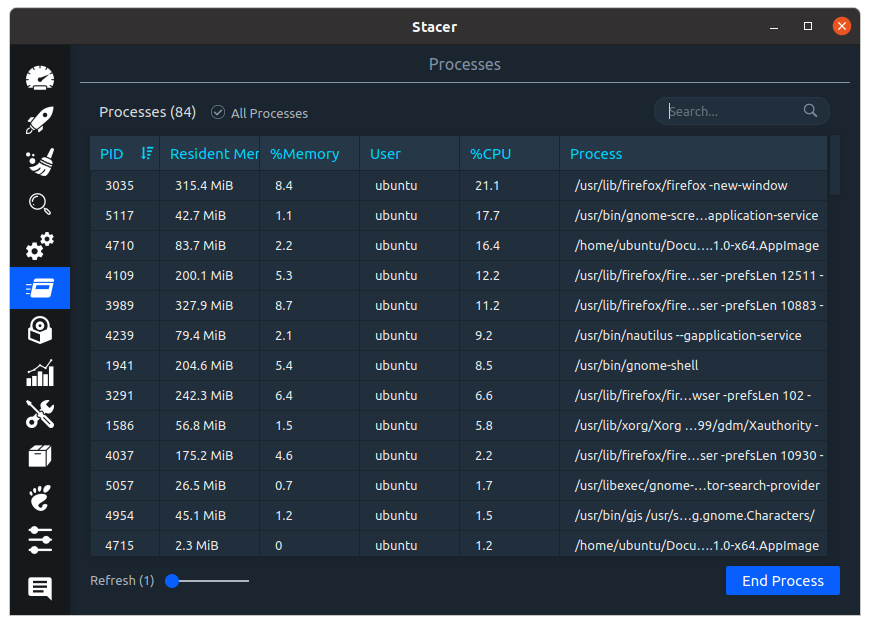Select the gjs Characters process row

(458, 515)
